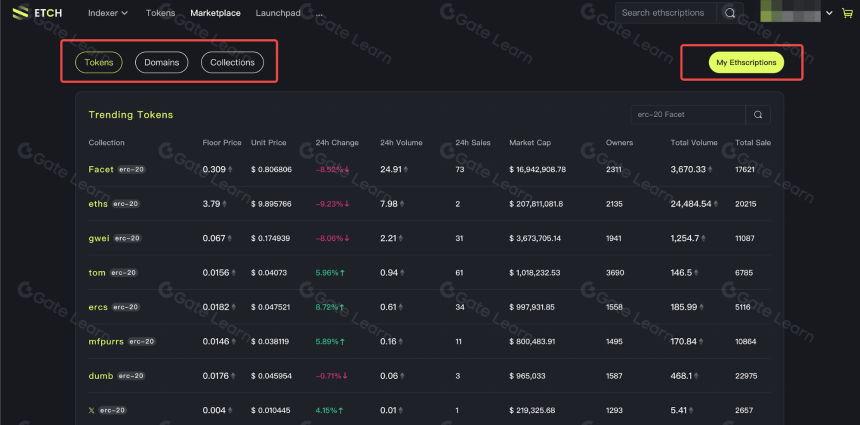Click the top search magnifier icon

729,13
